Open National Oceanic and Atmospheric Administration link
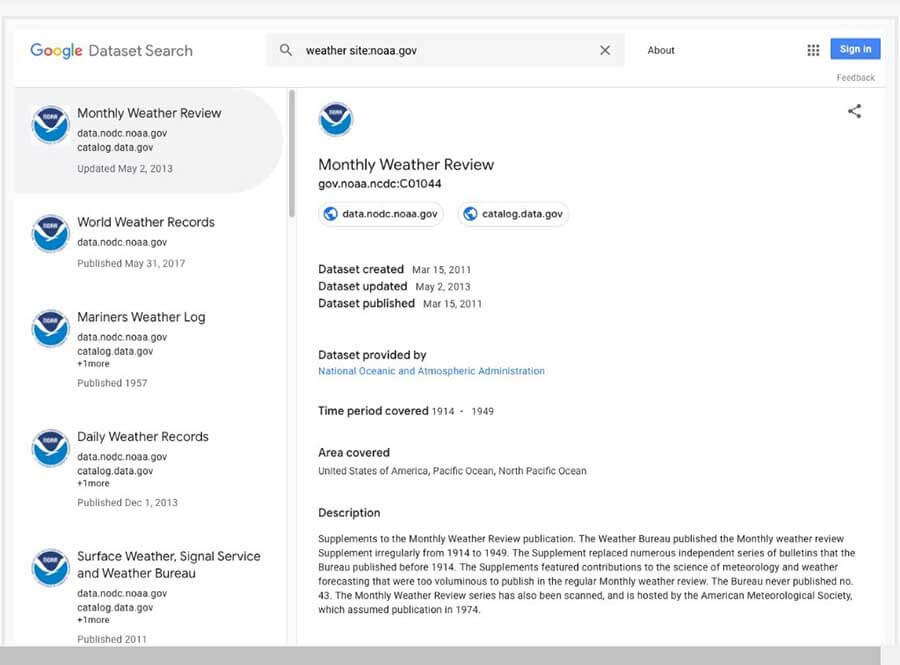The height and width of the screenshot is (665, 900). coord(431,371)
